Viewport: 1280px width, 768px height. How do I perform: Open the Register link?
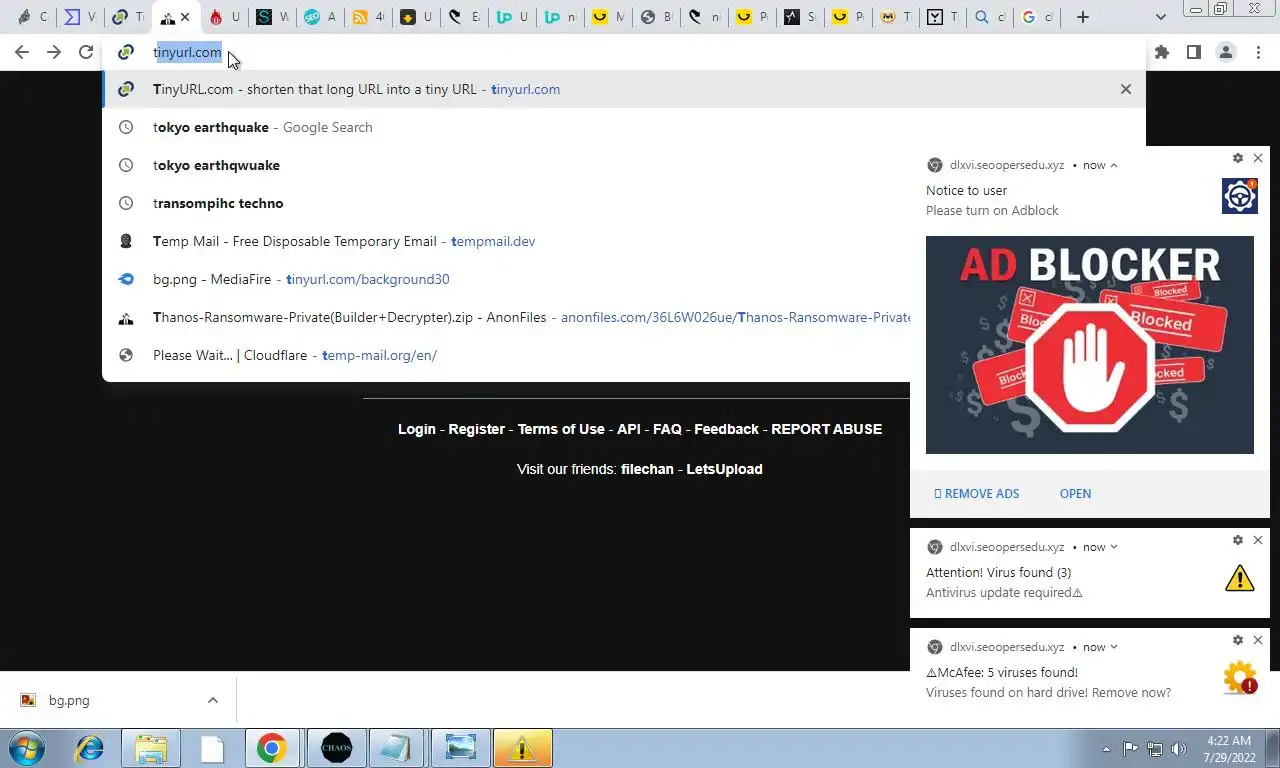(x=476, y=429)
